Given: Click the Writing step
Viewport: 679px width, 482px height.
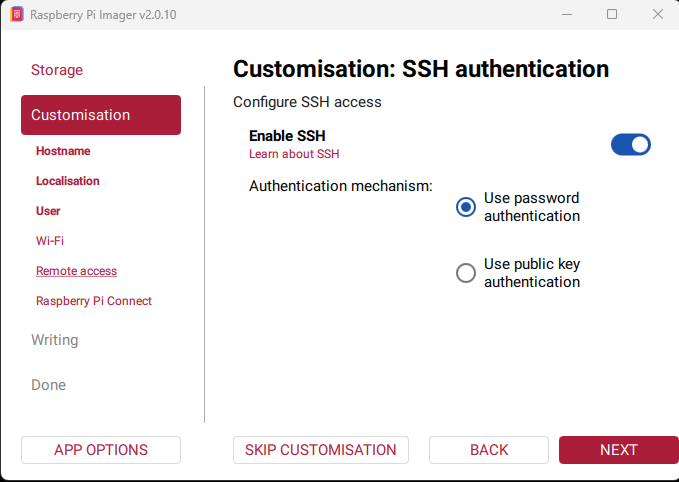Looking at the screenshot, I should [55, 340].
